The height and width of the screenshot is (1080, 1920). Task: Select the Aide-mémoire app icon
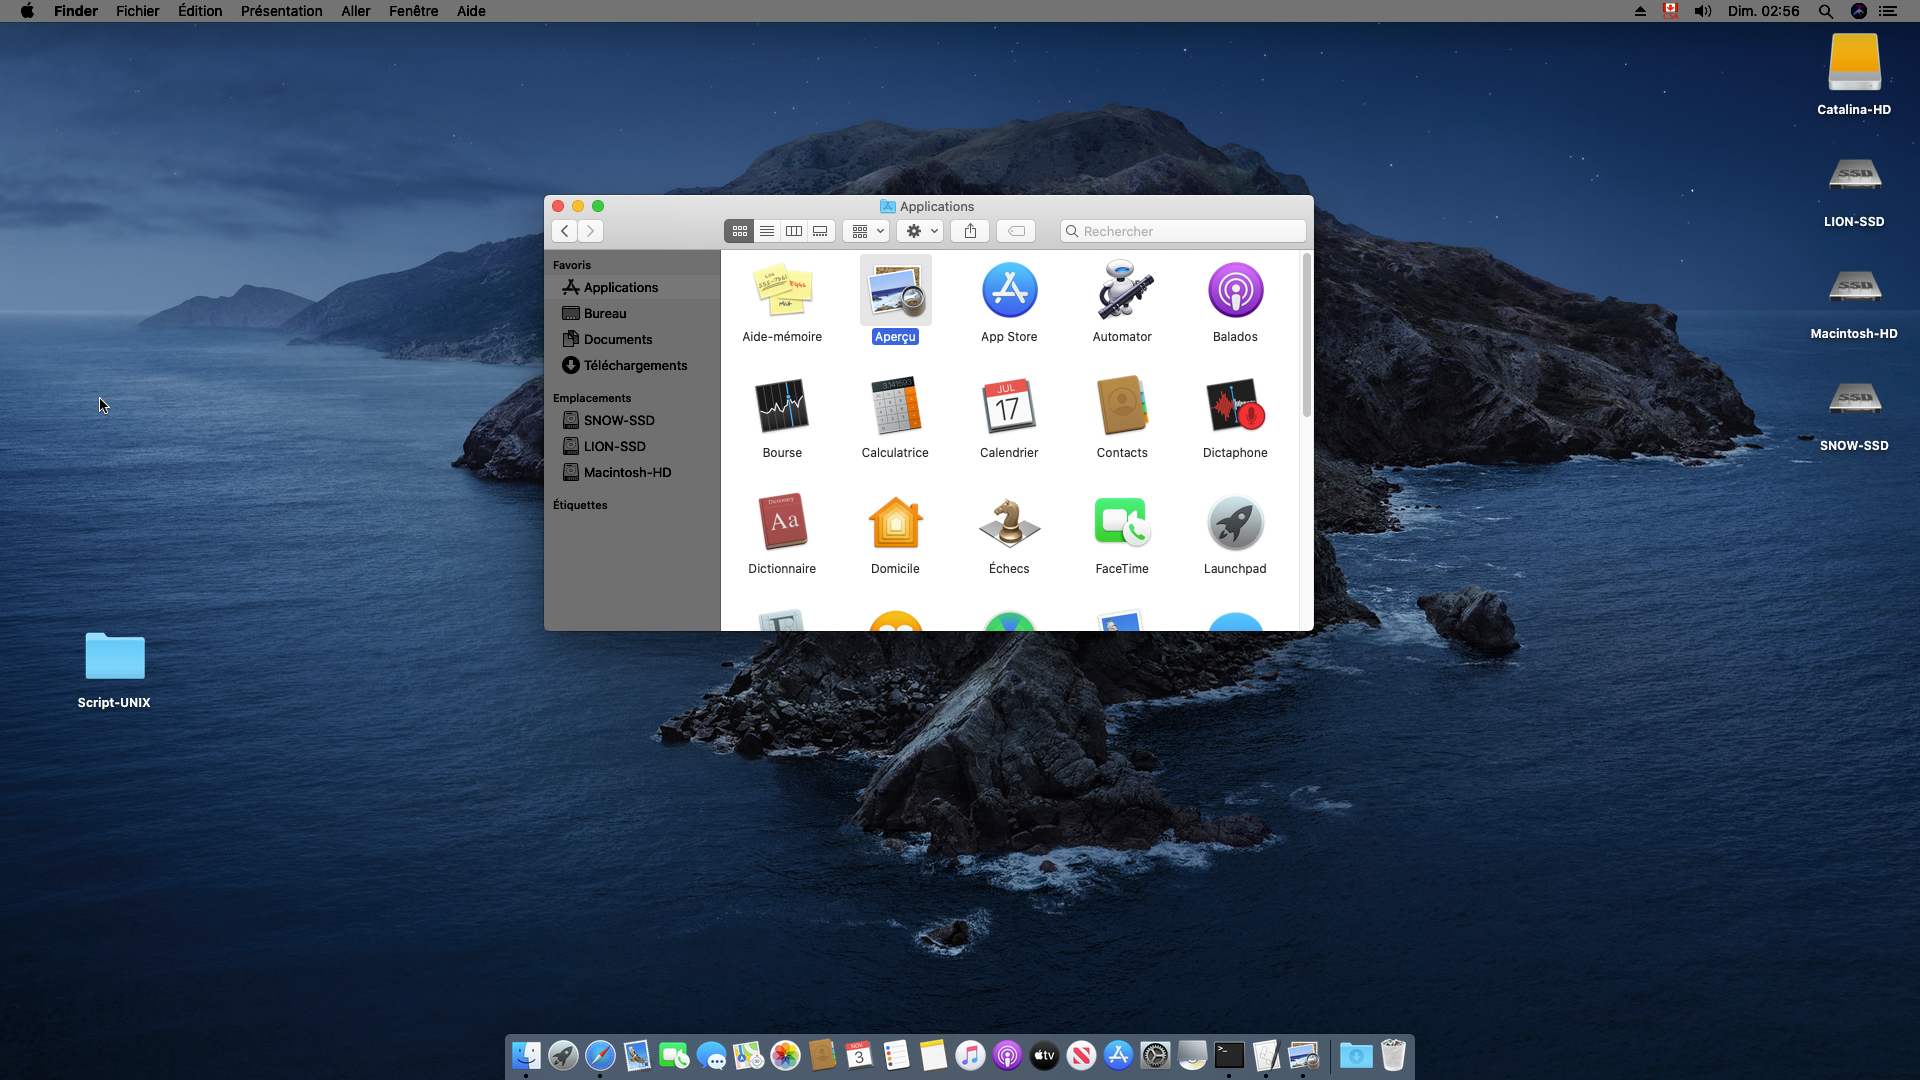pyautogui.click(x=782, y=290)
